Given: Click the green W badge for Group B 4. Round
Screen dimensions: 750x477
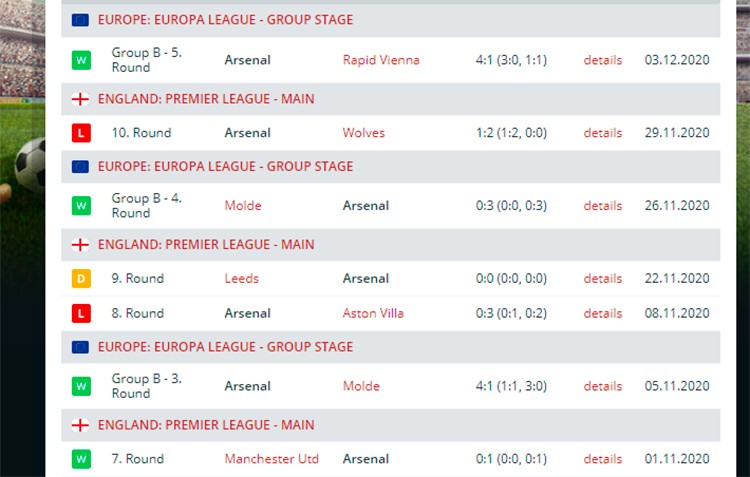Looking at the screenshot, I should click(81, 206).
